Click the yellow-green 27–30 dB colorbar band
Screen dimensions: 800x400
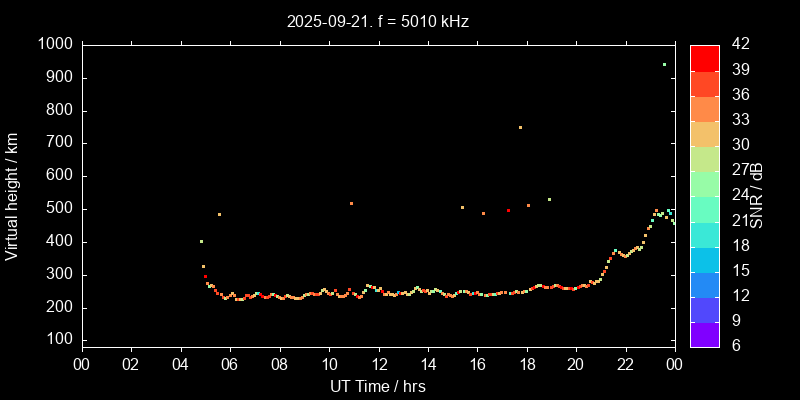pos(704,159)
